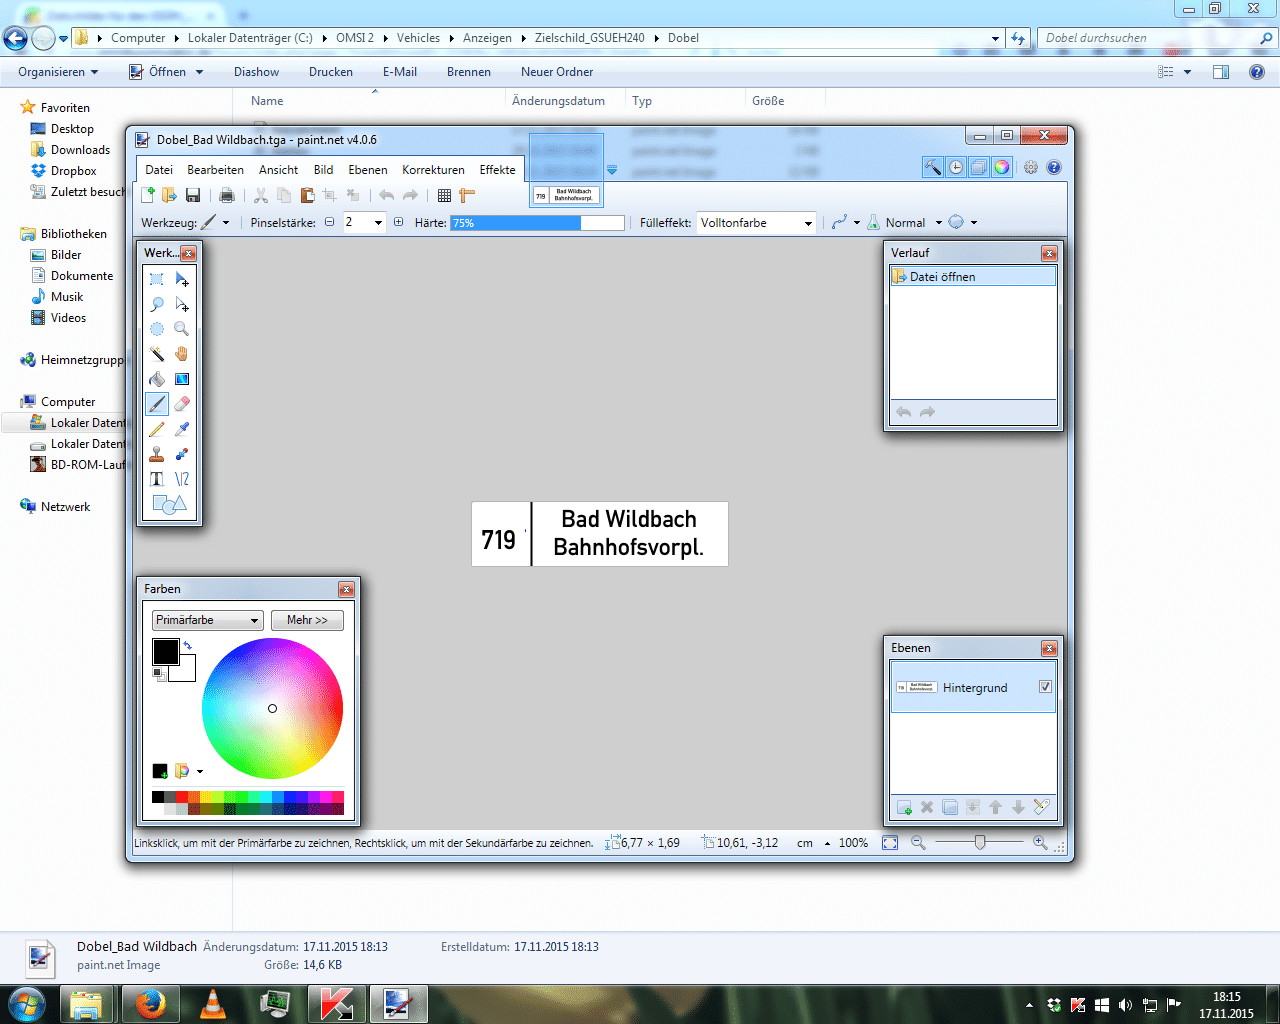This screenshot has height=1024, width=1280.
Task: Activate the Color Picker eyedropper tool
Action: tap(181, 429)
